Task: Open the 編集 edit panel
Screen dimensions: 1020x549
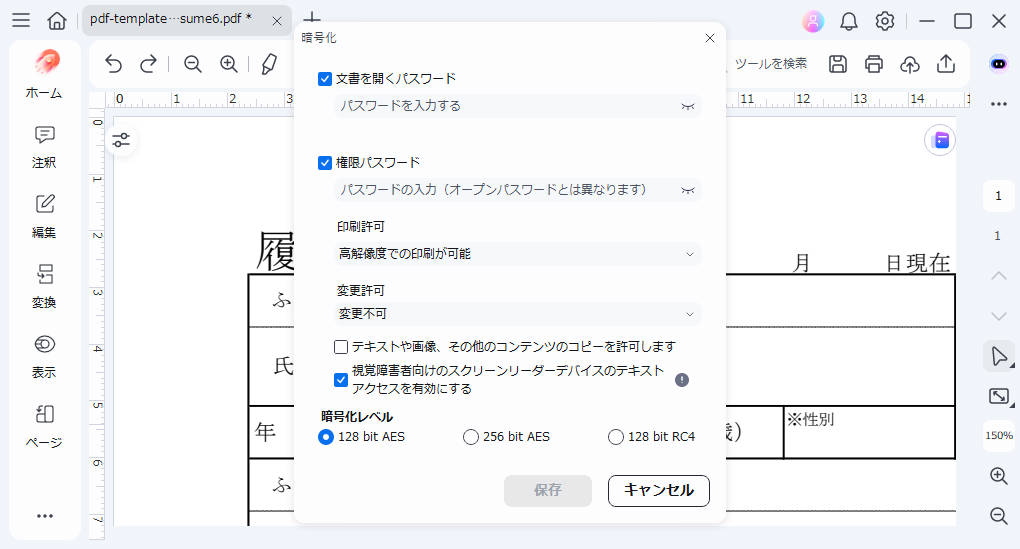Action: (44, 217)
